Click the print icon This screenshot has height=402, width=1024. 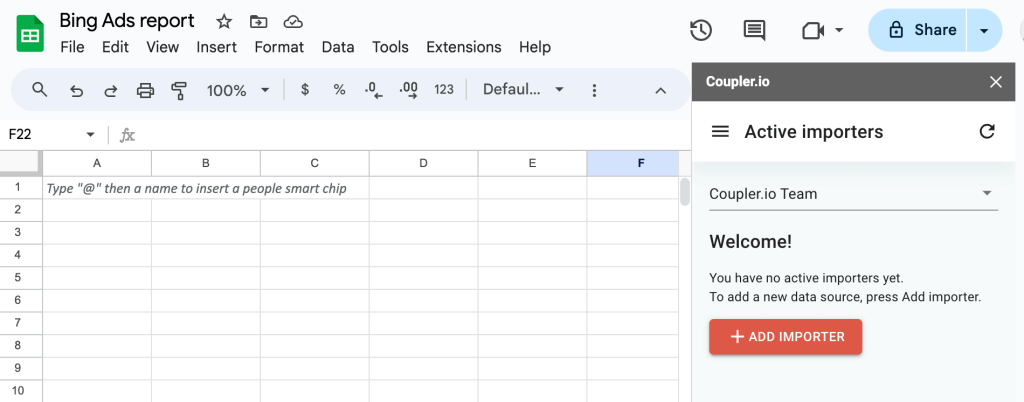pyautogui.click(x=145, y=91)
